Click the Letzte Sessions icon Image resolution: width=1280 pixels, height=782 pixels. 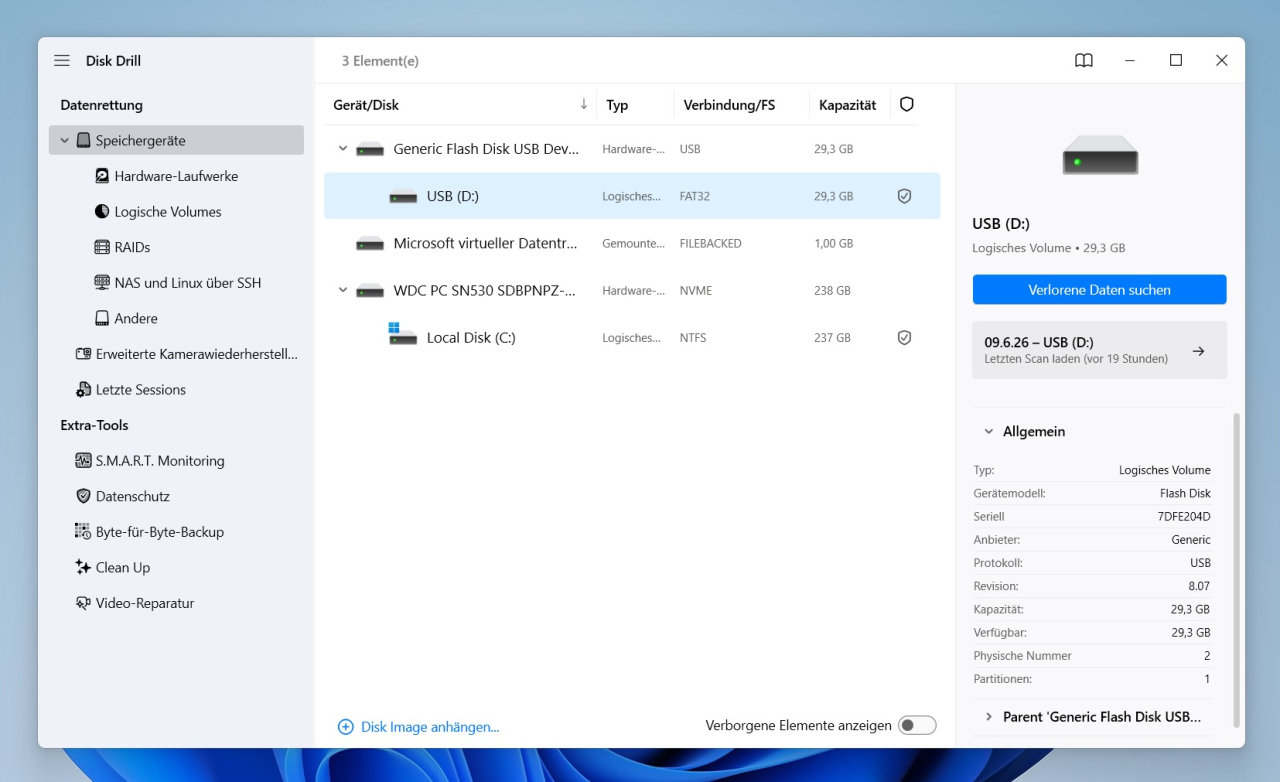coord(84,390)
